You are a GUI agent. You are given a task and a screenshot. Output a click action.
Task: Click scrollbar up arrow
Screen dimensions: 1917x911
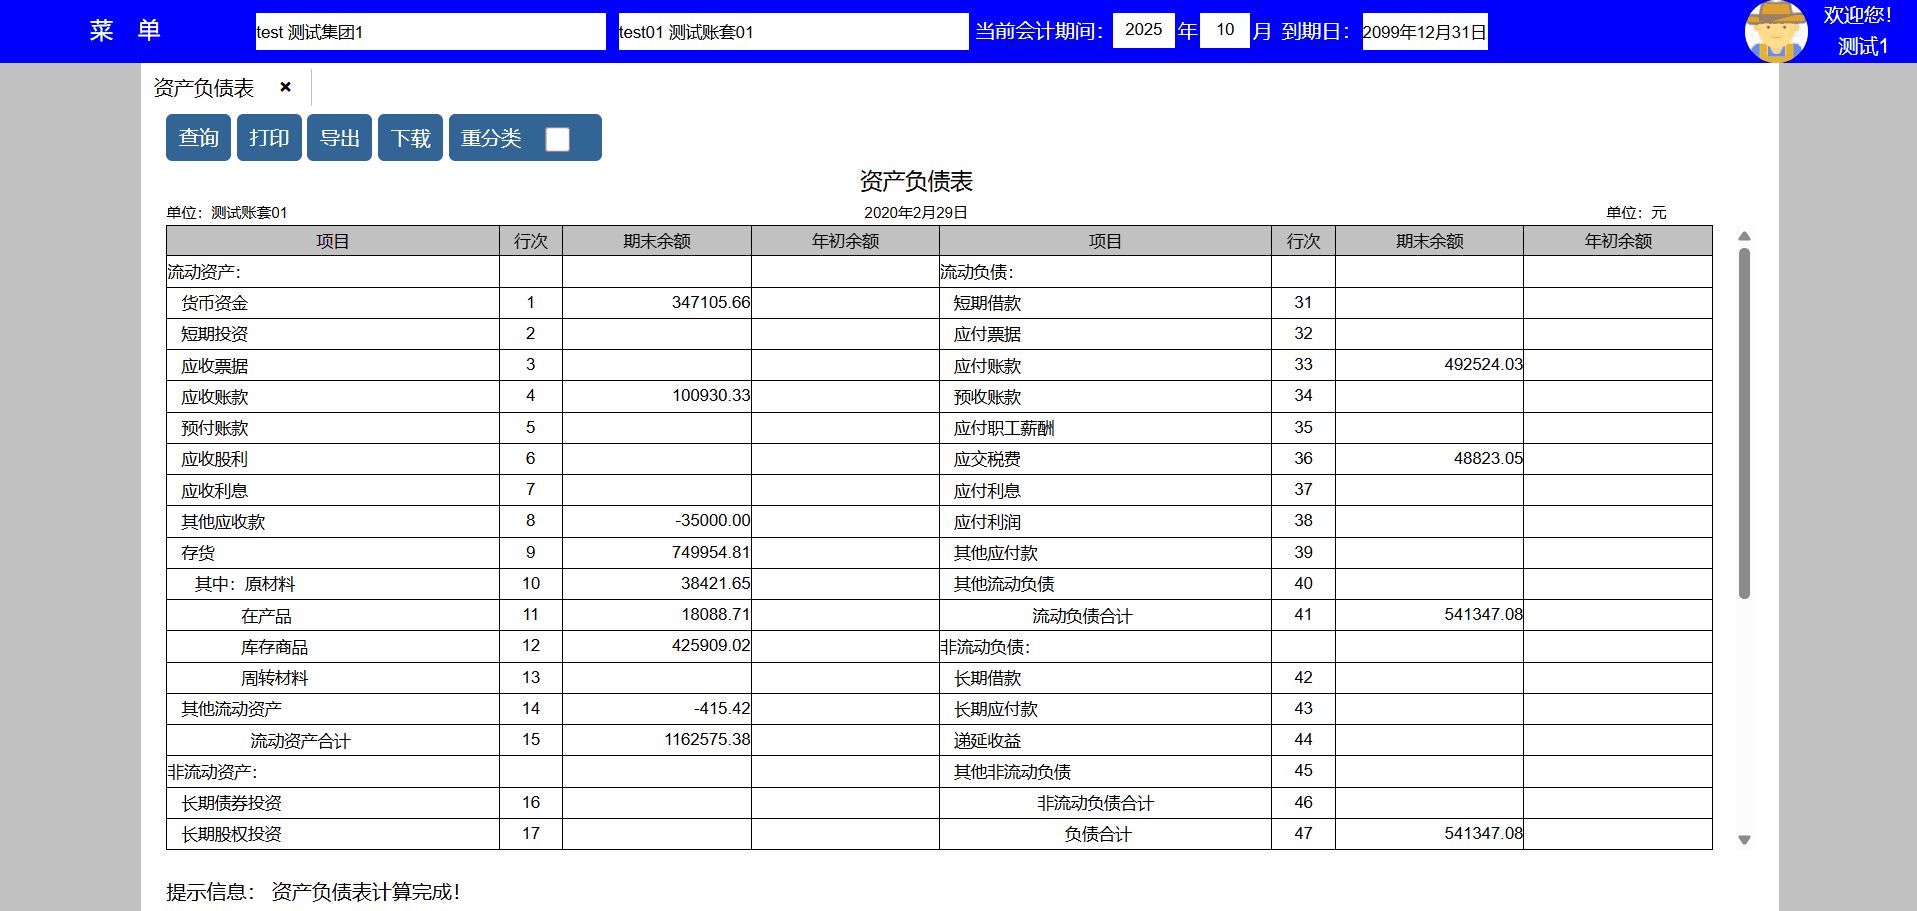1744,237
